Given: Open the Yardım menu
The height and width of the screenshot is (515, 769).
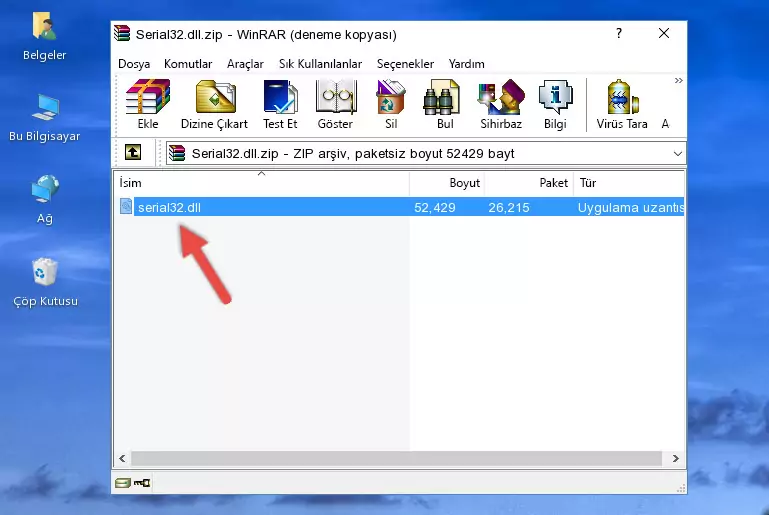Looking at the screenshot, I should 466,64.
